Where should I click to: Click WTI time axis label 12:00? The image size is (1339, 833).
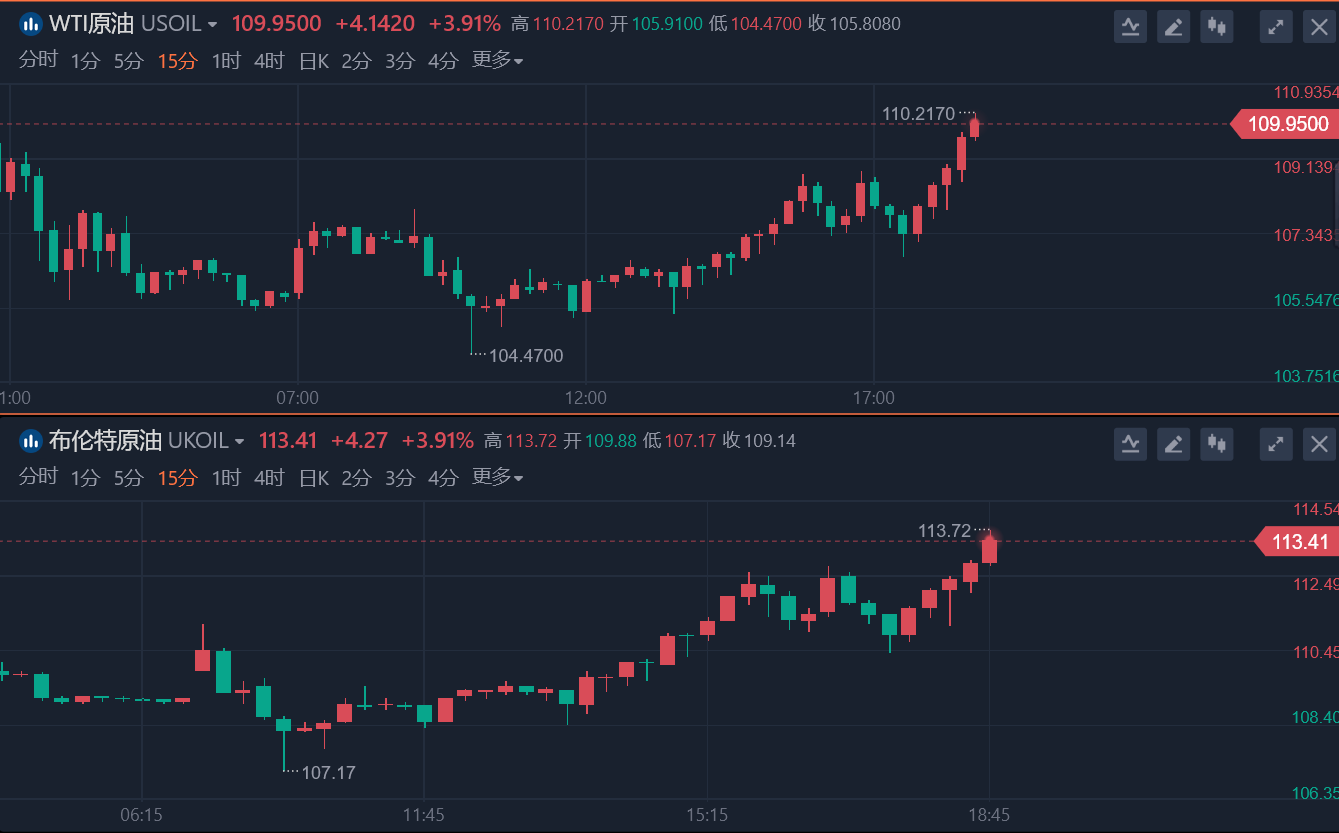click(585, 398)
